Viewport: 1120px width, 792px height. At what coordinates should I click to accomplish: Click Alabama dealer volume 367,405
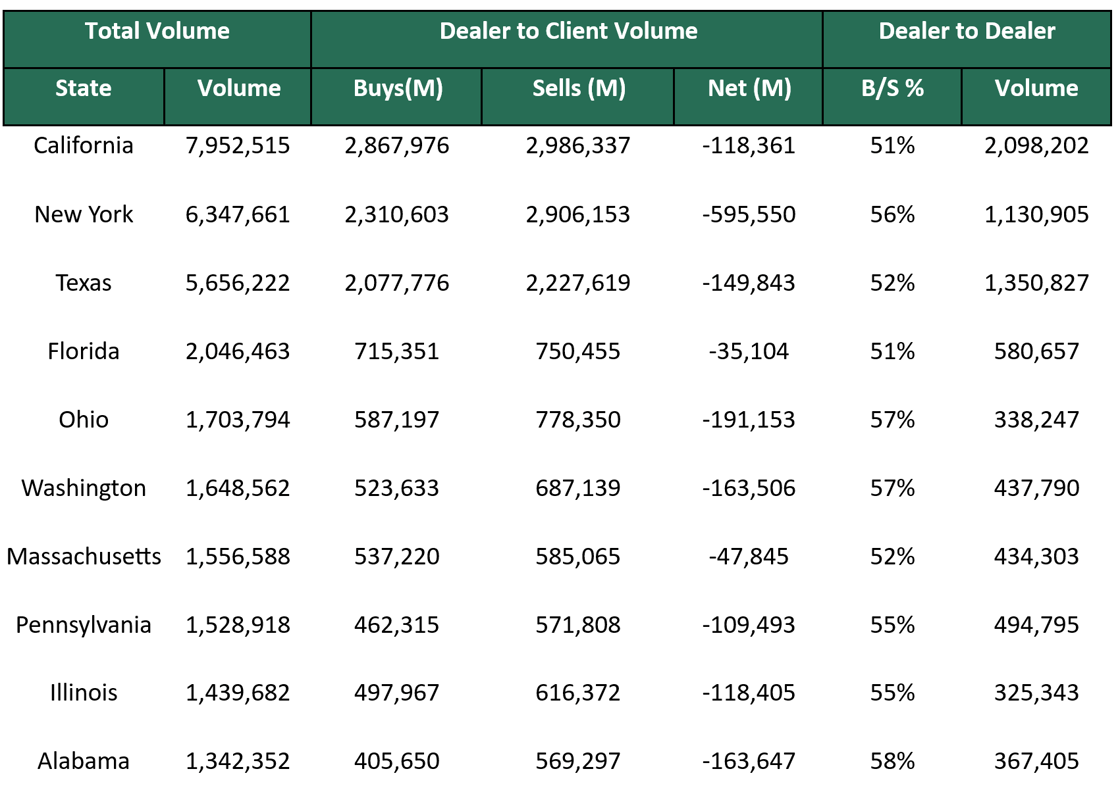(1036, 761)
